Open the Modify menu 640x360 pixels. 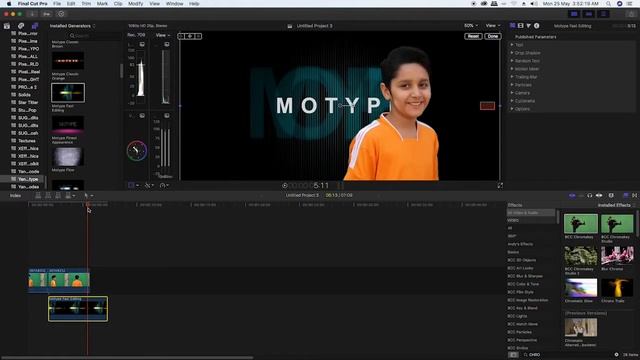[136, 4]
